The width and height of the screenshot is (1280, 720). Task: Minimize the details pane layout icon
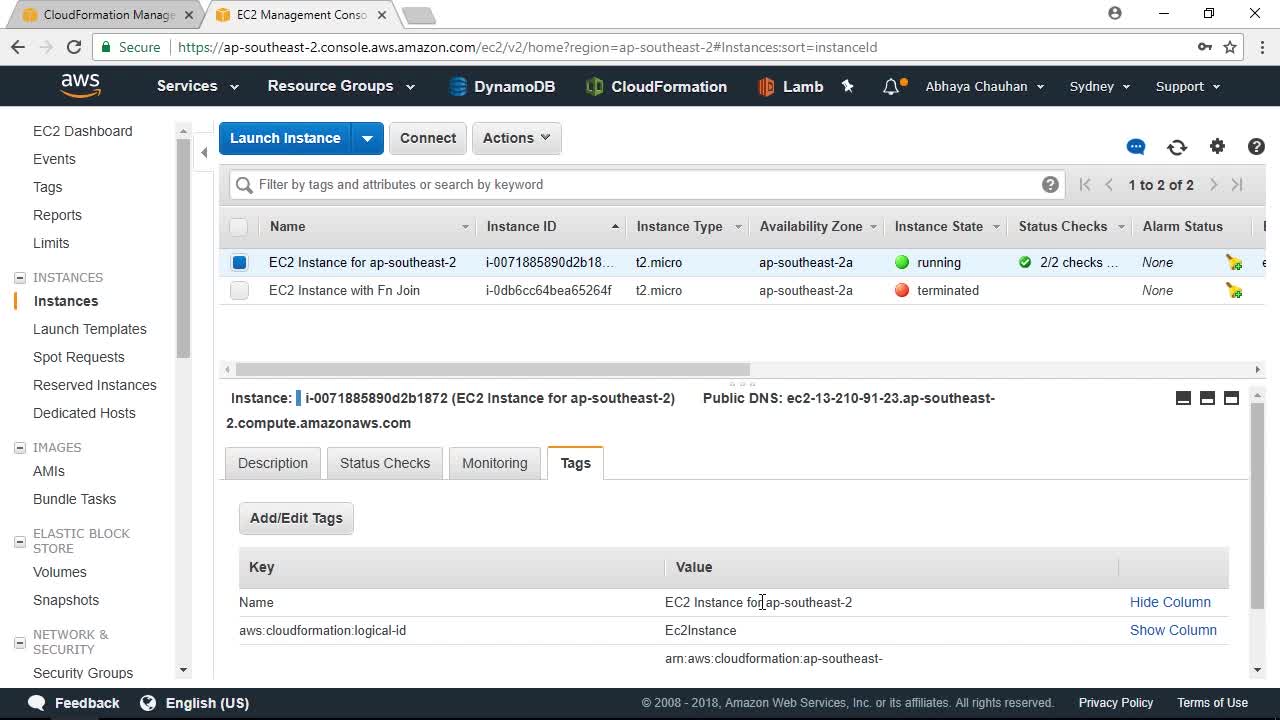(1183, 398)
